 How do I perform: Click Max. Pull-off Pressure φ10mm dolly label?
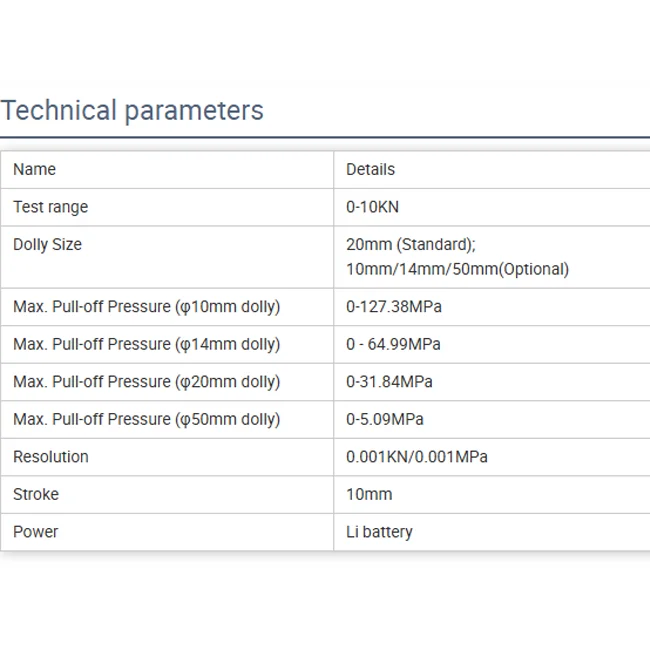point(146,307)
